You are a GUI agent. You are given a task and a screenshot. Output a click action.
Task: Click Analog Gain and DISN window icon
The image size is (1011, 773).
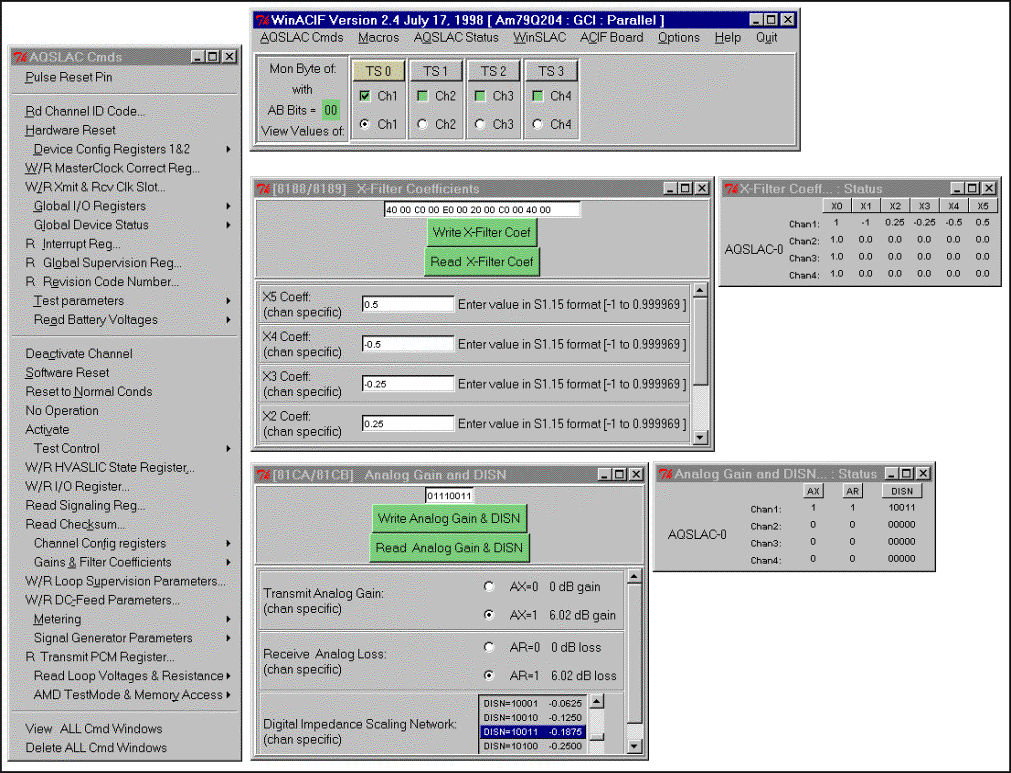click(264, 474)
